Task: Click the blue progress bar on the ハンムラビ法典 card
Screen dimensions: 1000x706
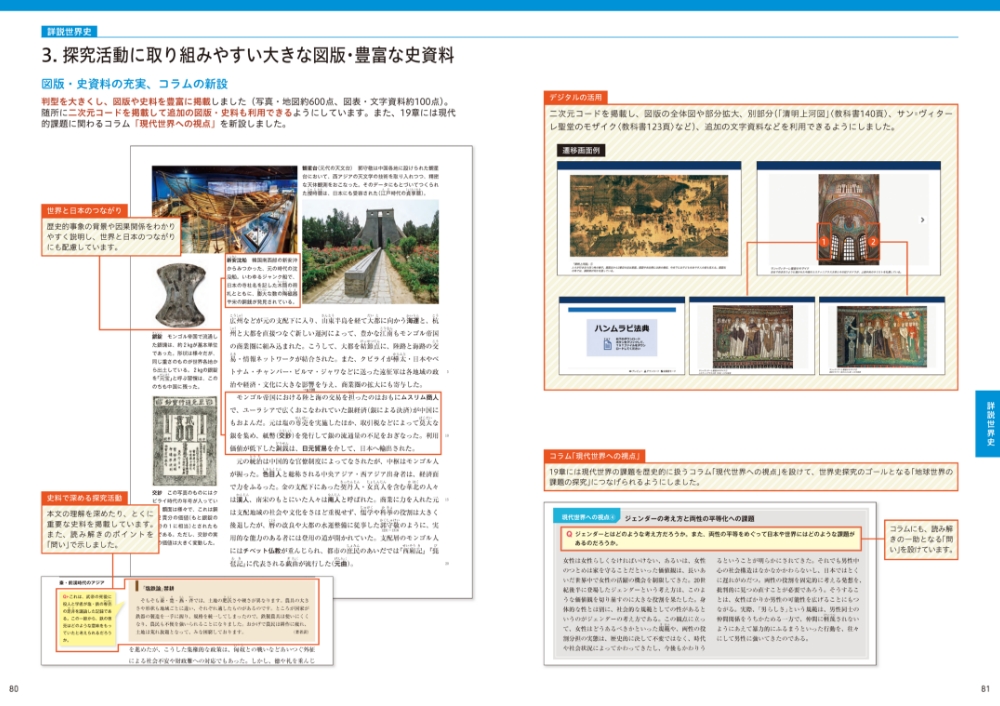Action: (623, 310)
